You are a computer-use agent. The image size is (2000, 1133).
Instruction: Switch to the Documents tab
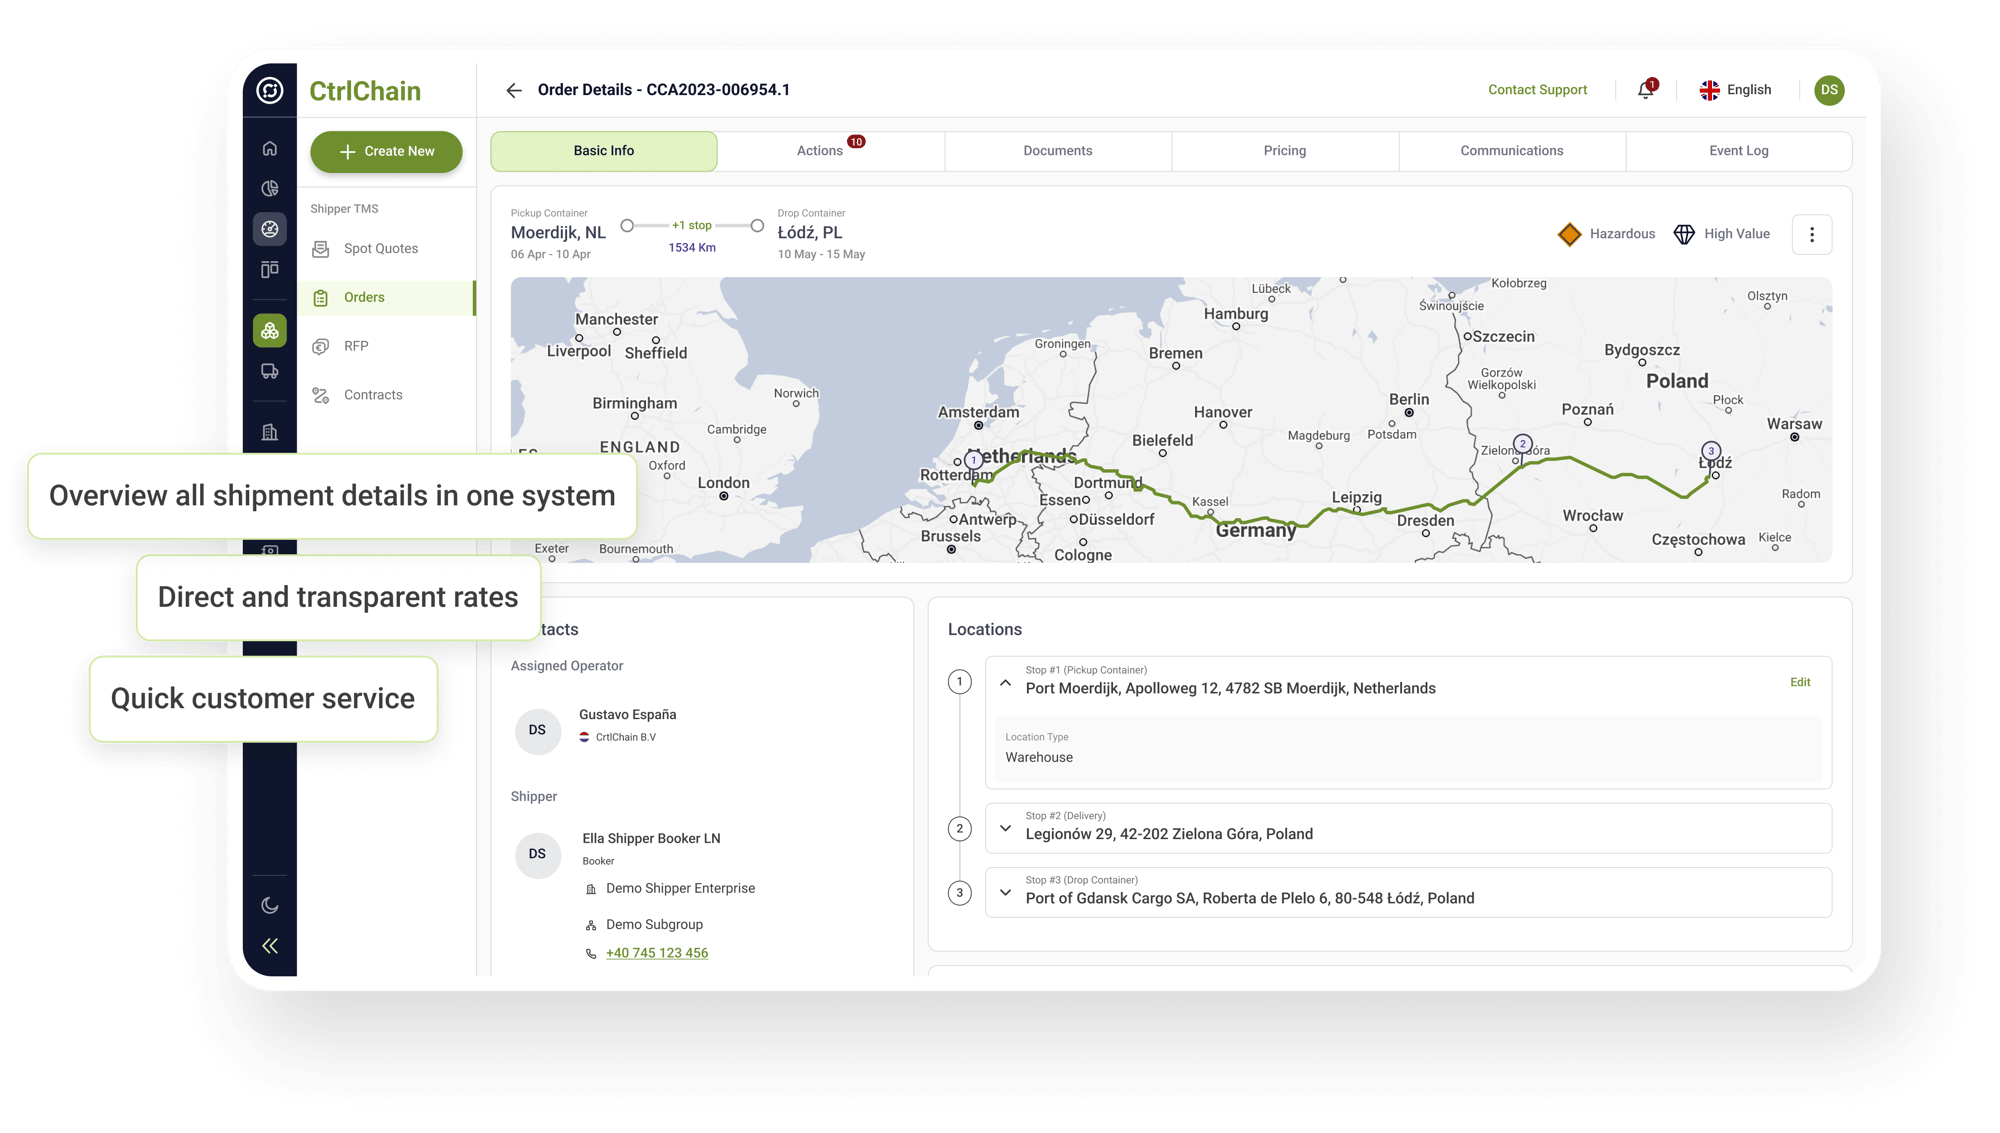click(1057, 151)
